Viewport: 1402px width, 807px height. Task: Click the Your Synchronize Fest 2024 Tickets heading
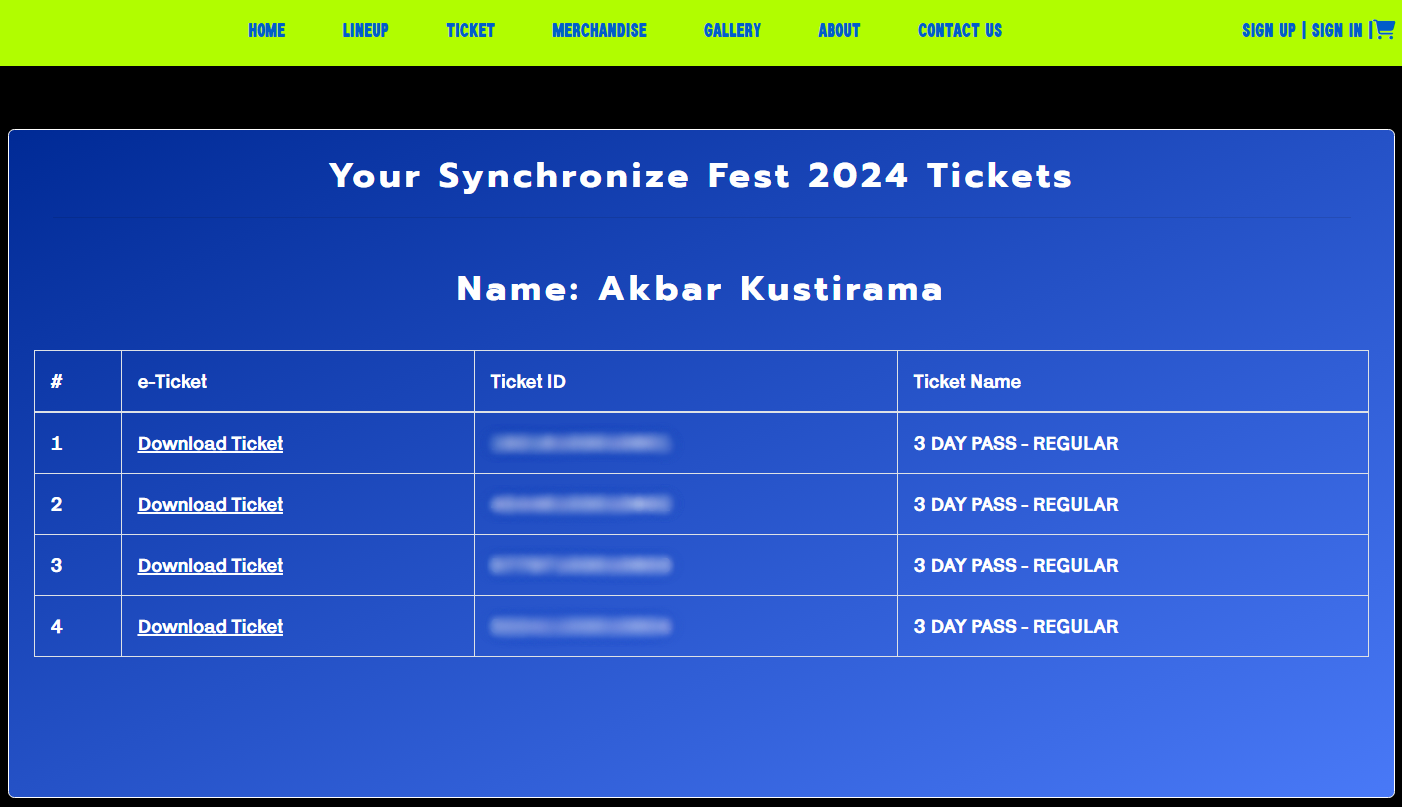coord(701,176)
